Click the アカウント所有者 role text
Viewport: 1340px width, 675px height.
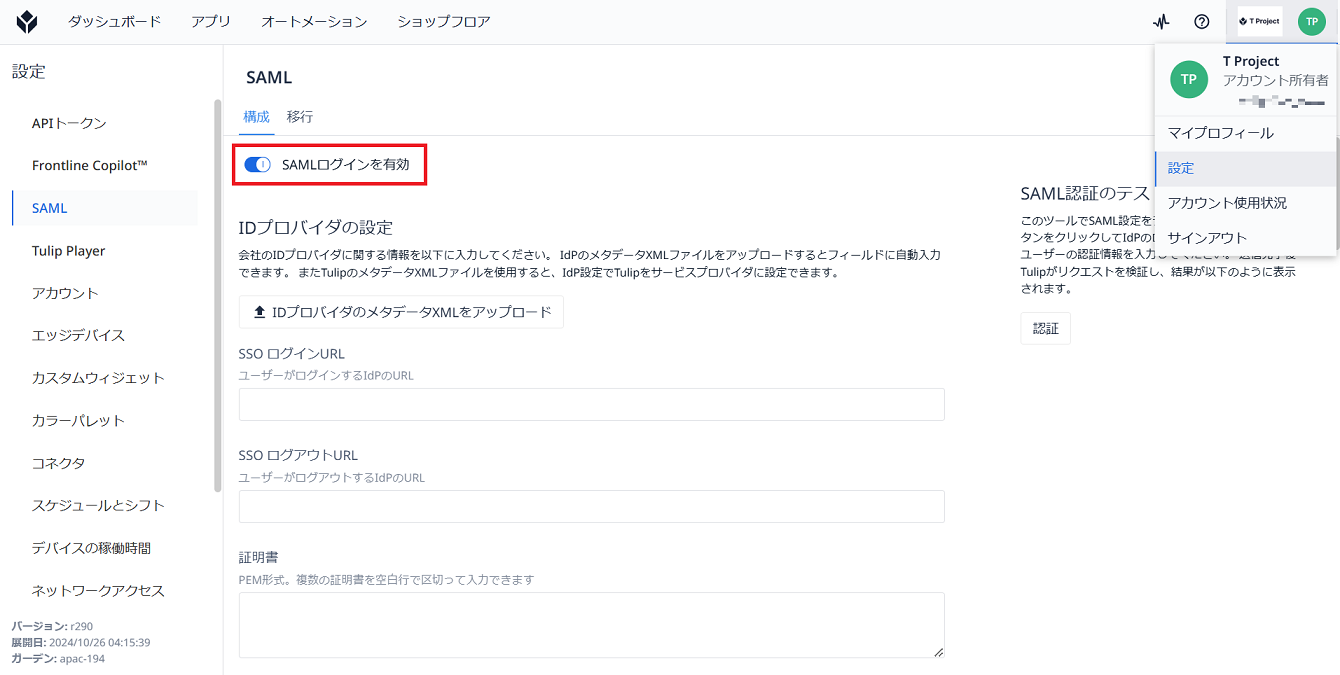tap(1276, 80)
